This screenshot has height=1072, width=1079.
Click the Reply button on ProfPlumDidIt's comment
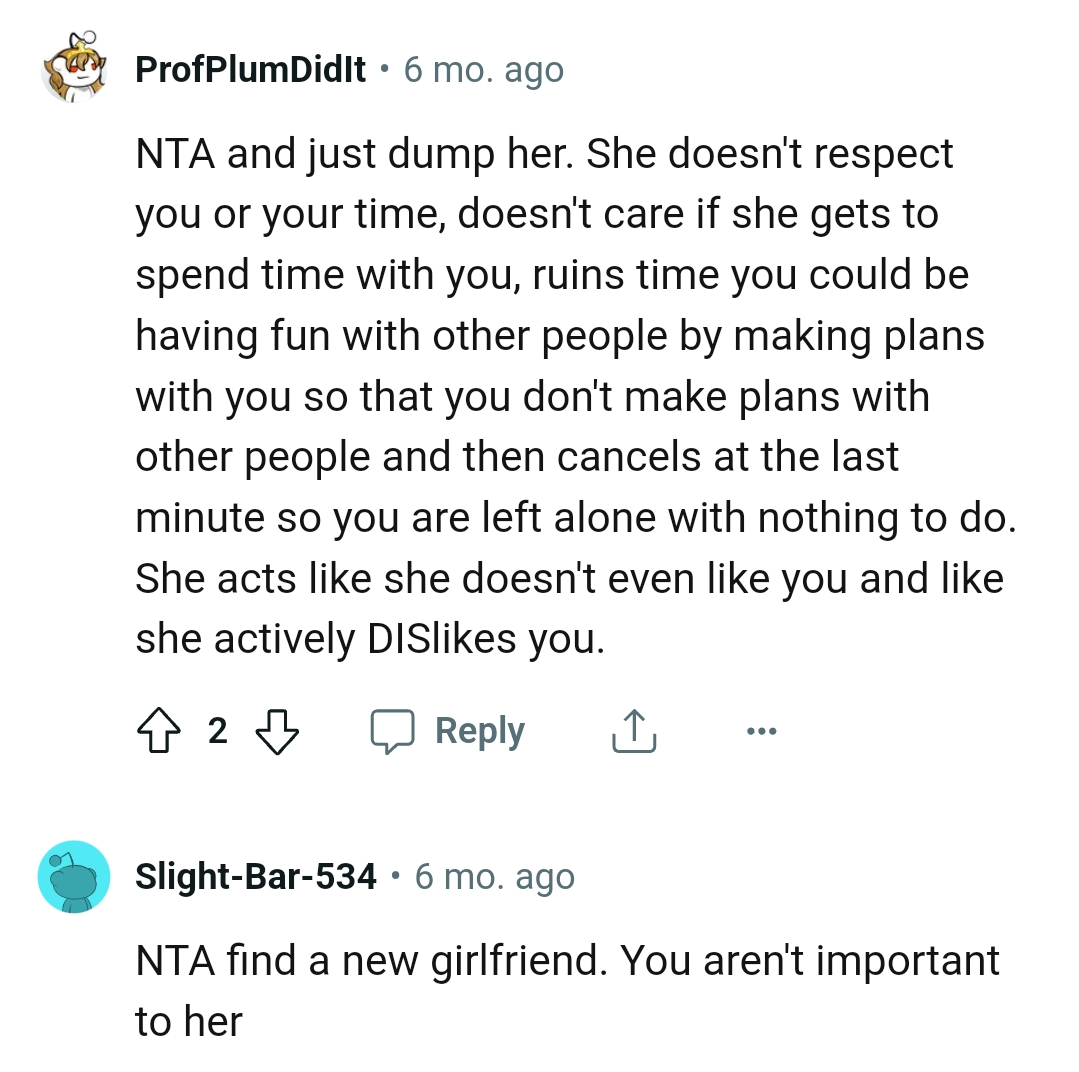480,730
